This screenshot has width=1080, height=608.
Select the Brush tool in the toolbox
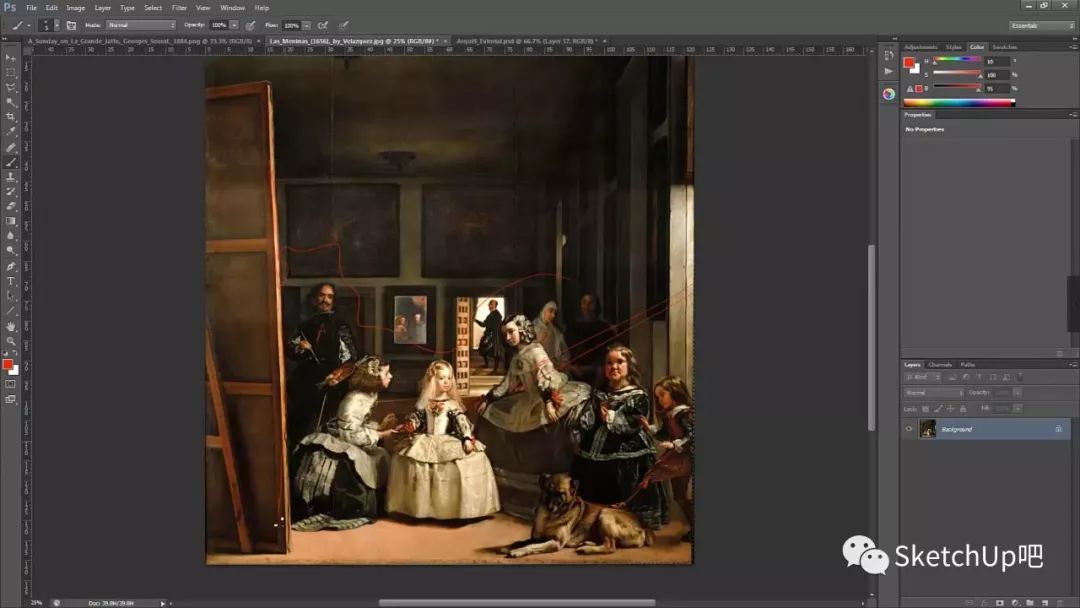10,162
